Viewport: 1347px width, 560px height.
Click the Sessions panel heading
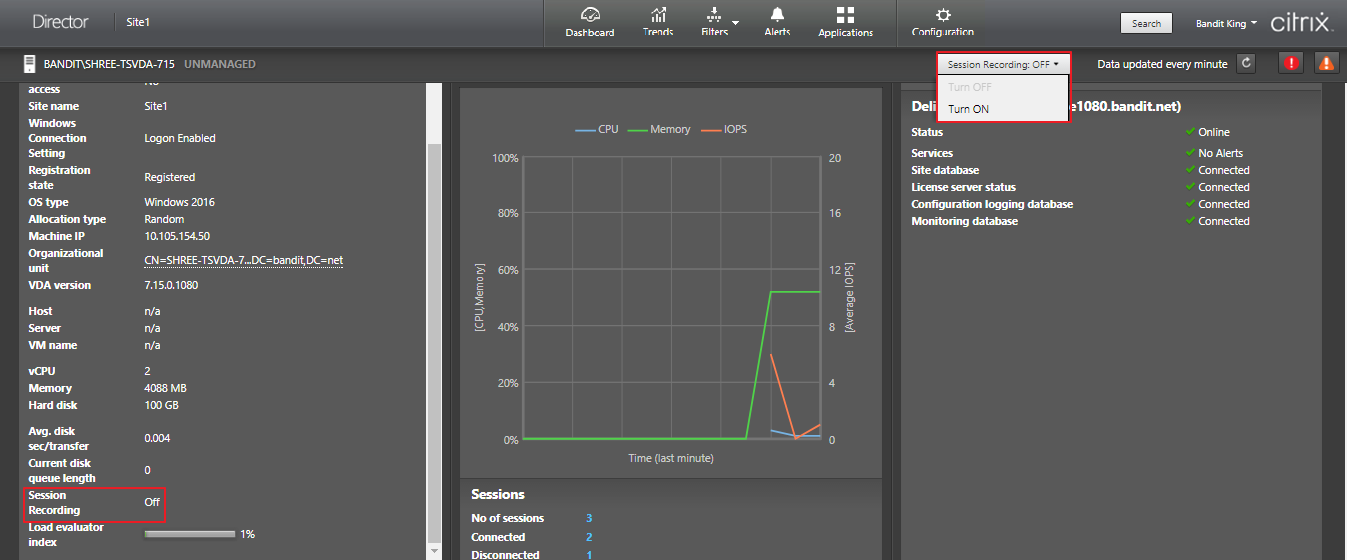pos(497,494)
